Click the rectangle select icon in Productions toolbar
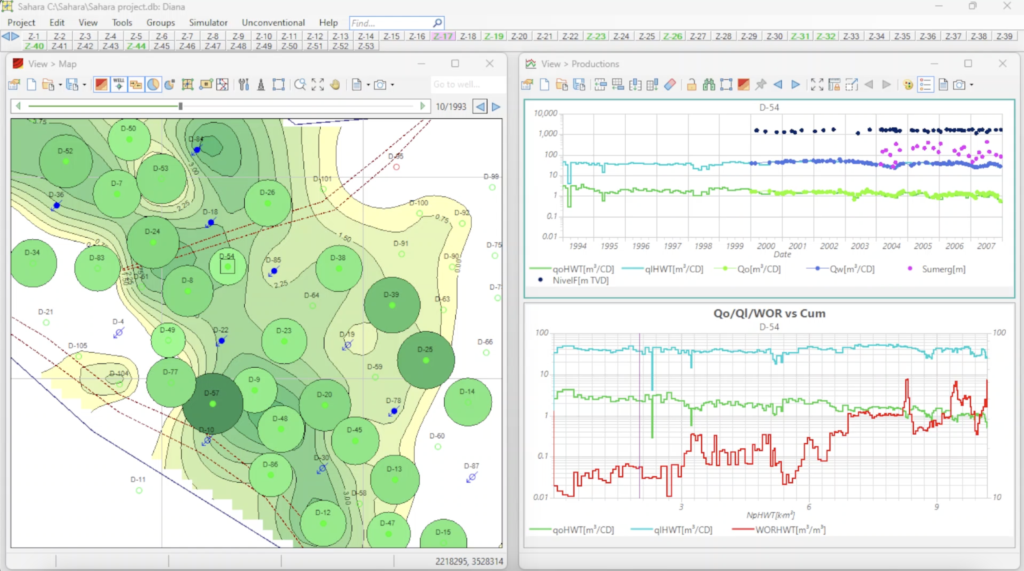Viewport: 1024px width, 571px height. pyautogui.click(x=726, y=84)
